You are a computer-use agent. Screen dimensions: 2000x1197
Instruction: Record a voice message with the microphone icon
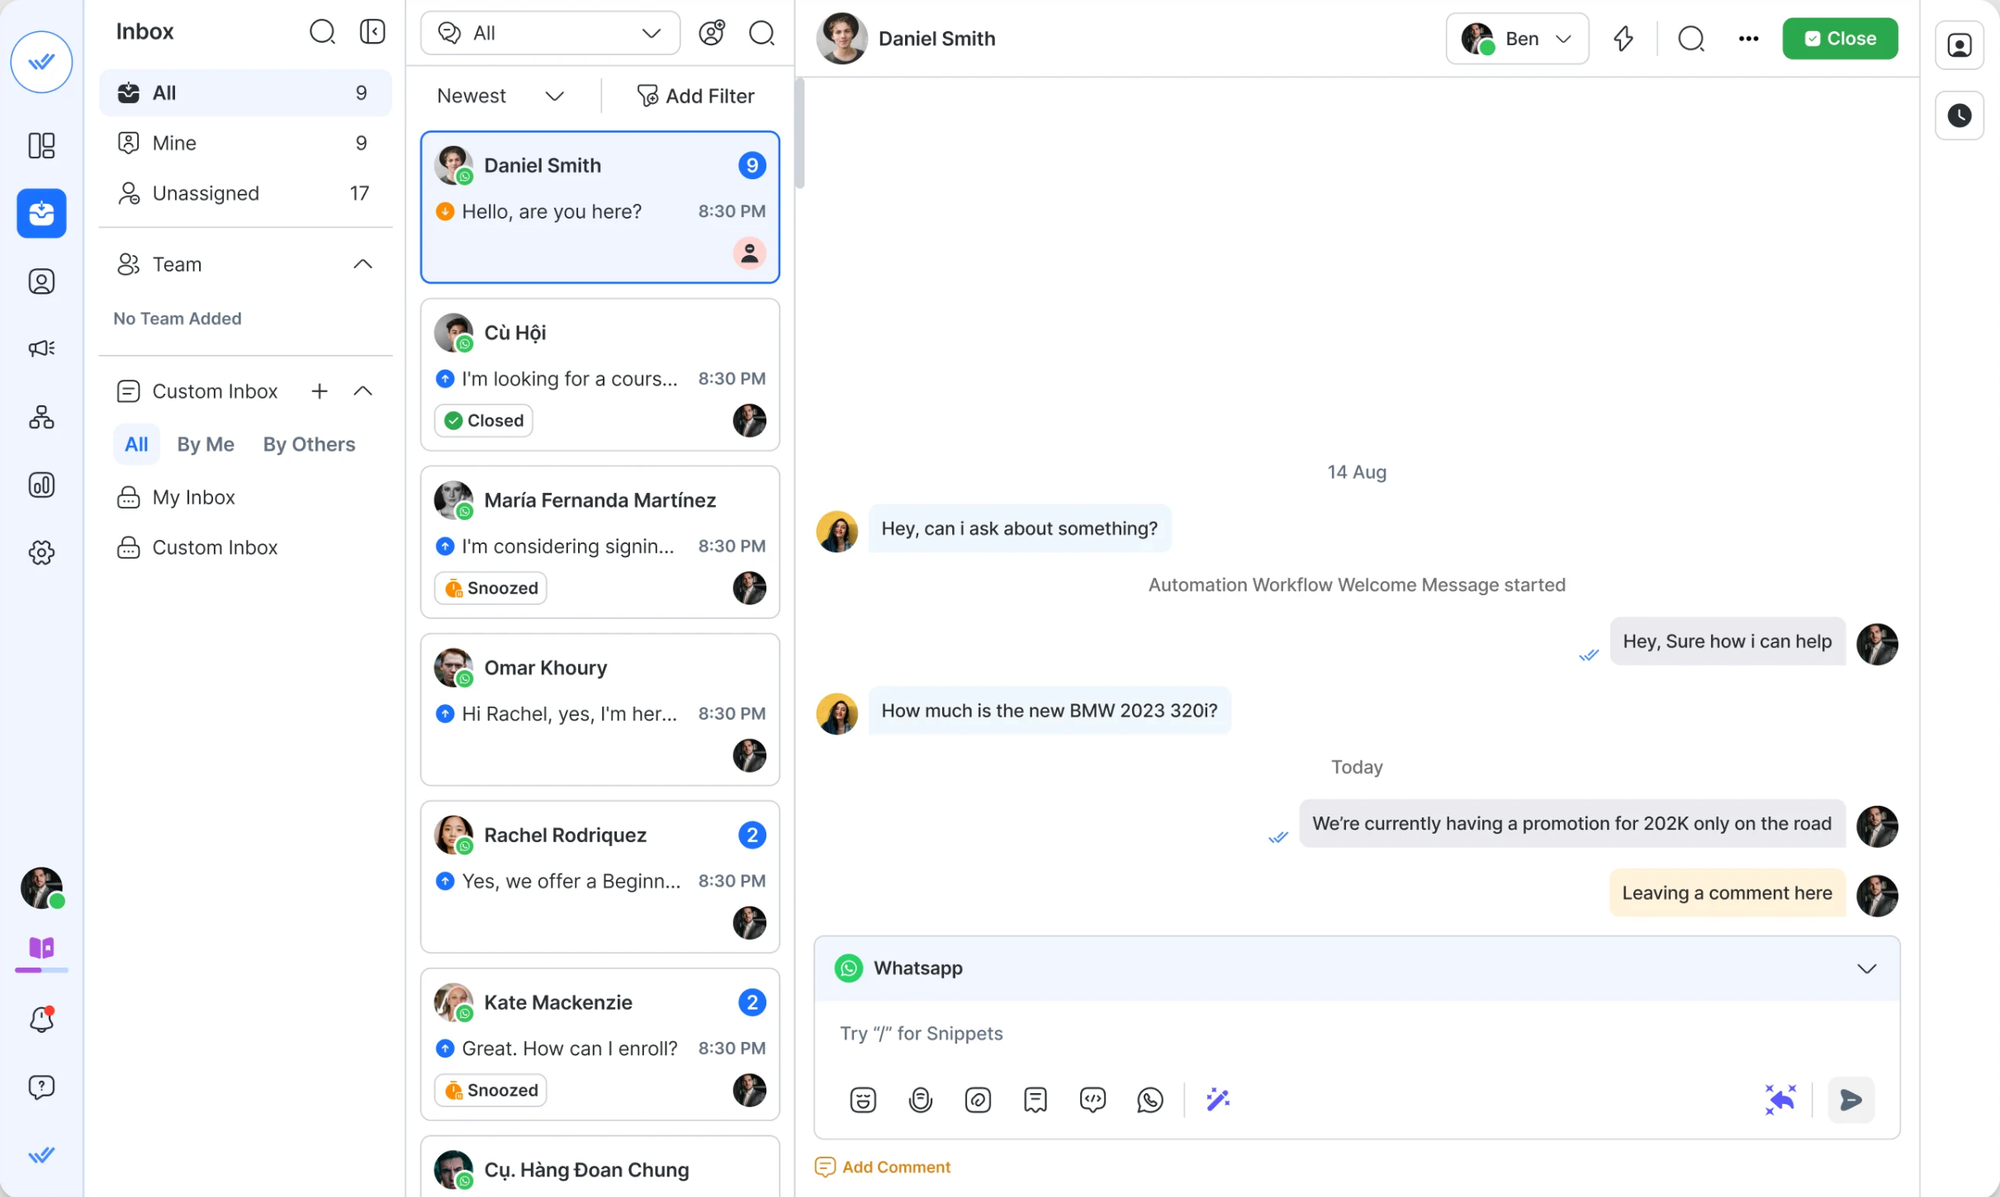click(x=920, y=1099)
